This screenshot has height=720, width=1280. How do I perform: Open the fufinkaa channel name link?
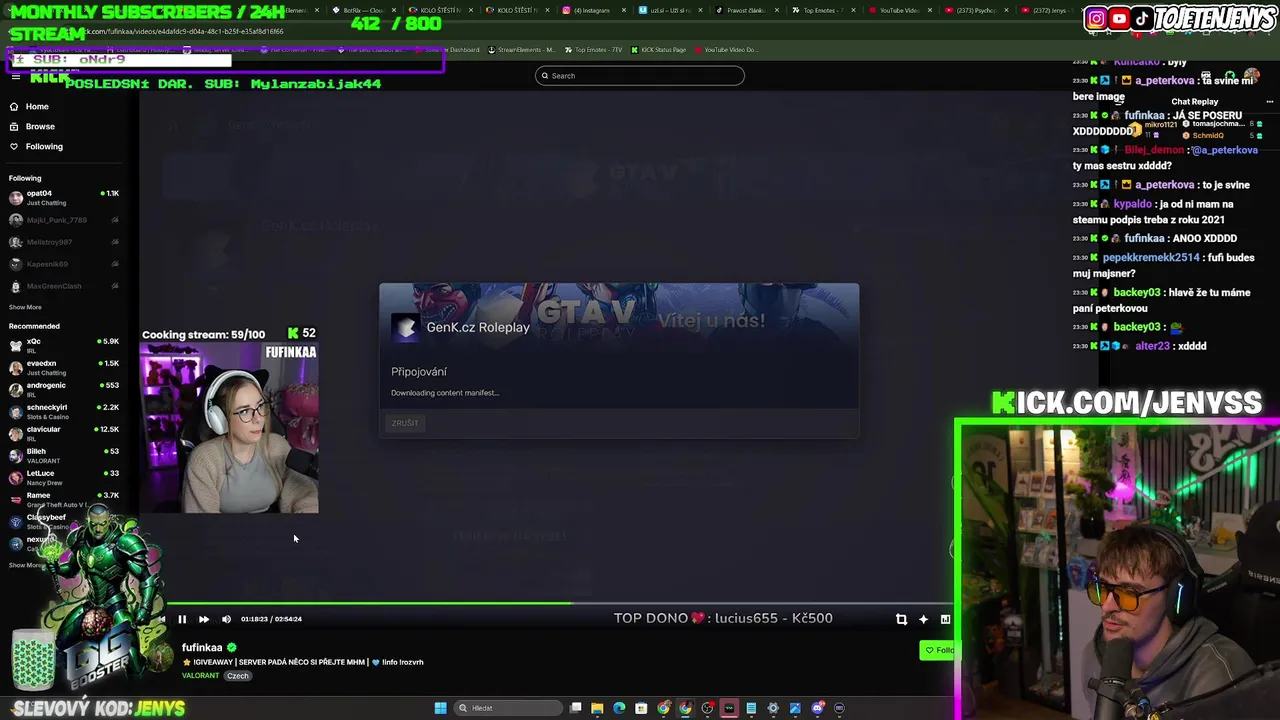pos(202,647)
